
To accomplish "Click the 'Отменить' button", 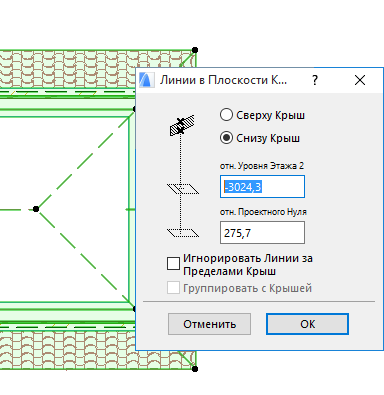I will [x=209, y=324].
